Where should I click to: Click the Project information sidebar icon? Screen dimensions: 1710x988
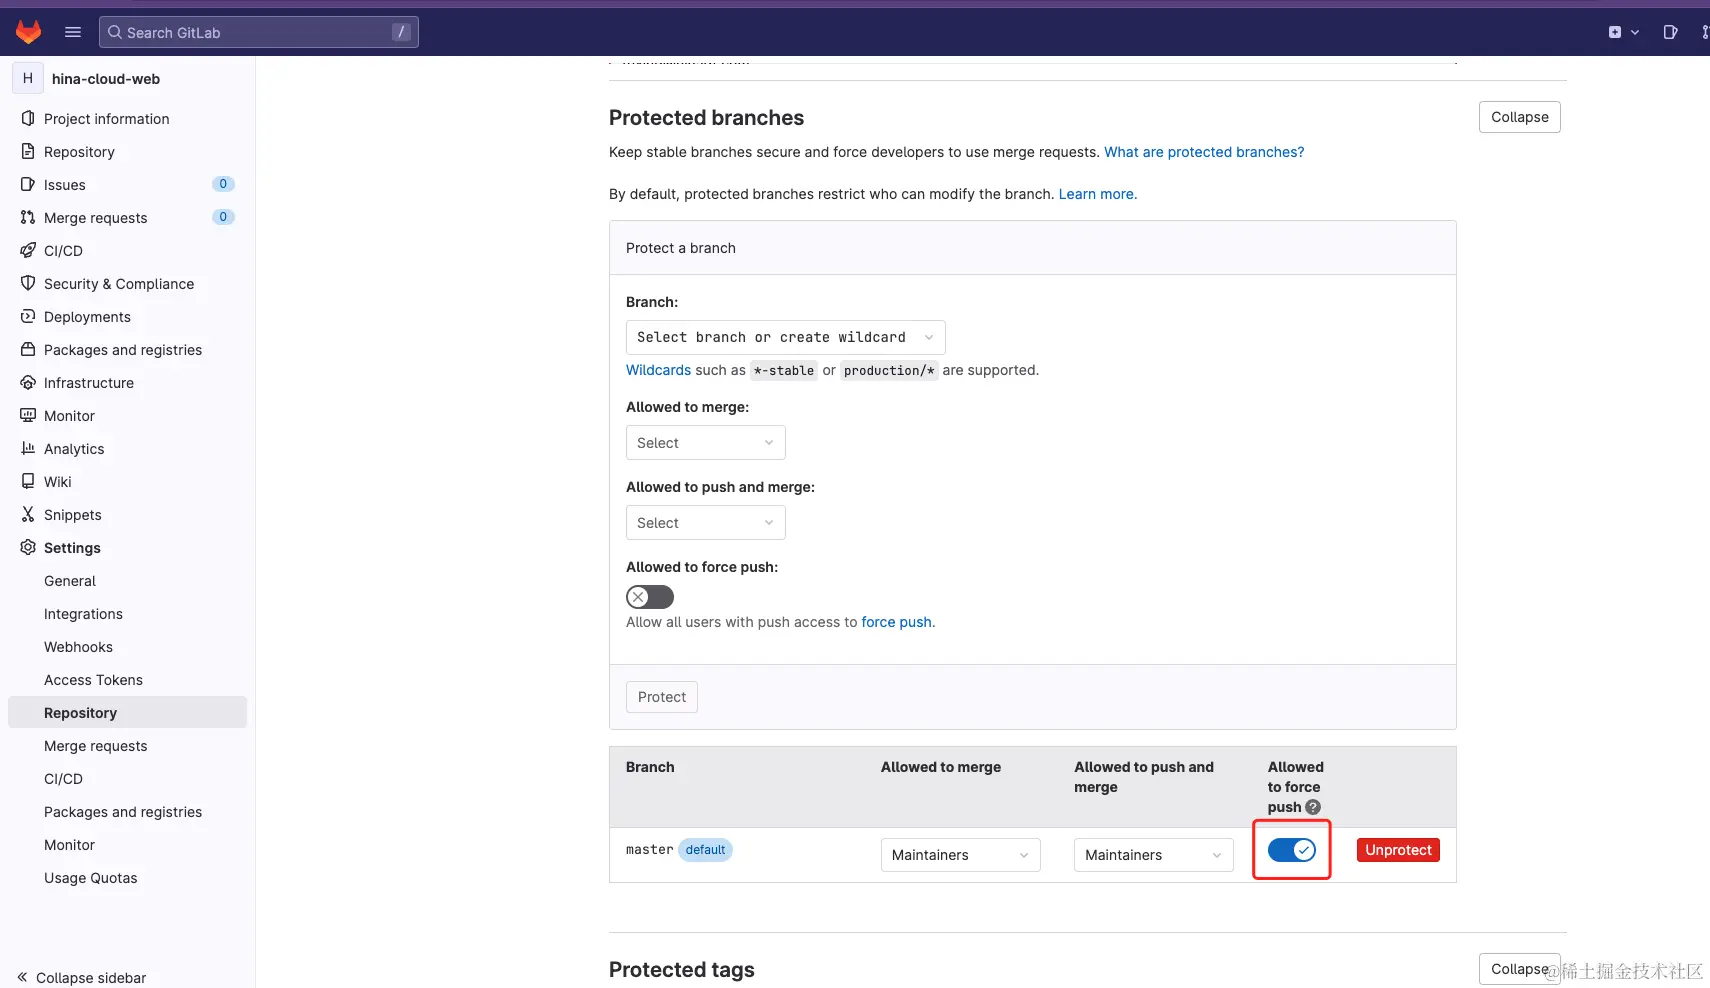pos(28,118)
